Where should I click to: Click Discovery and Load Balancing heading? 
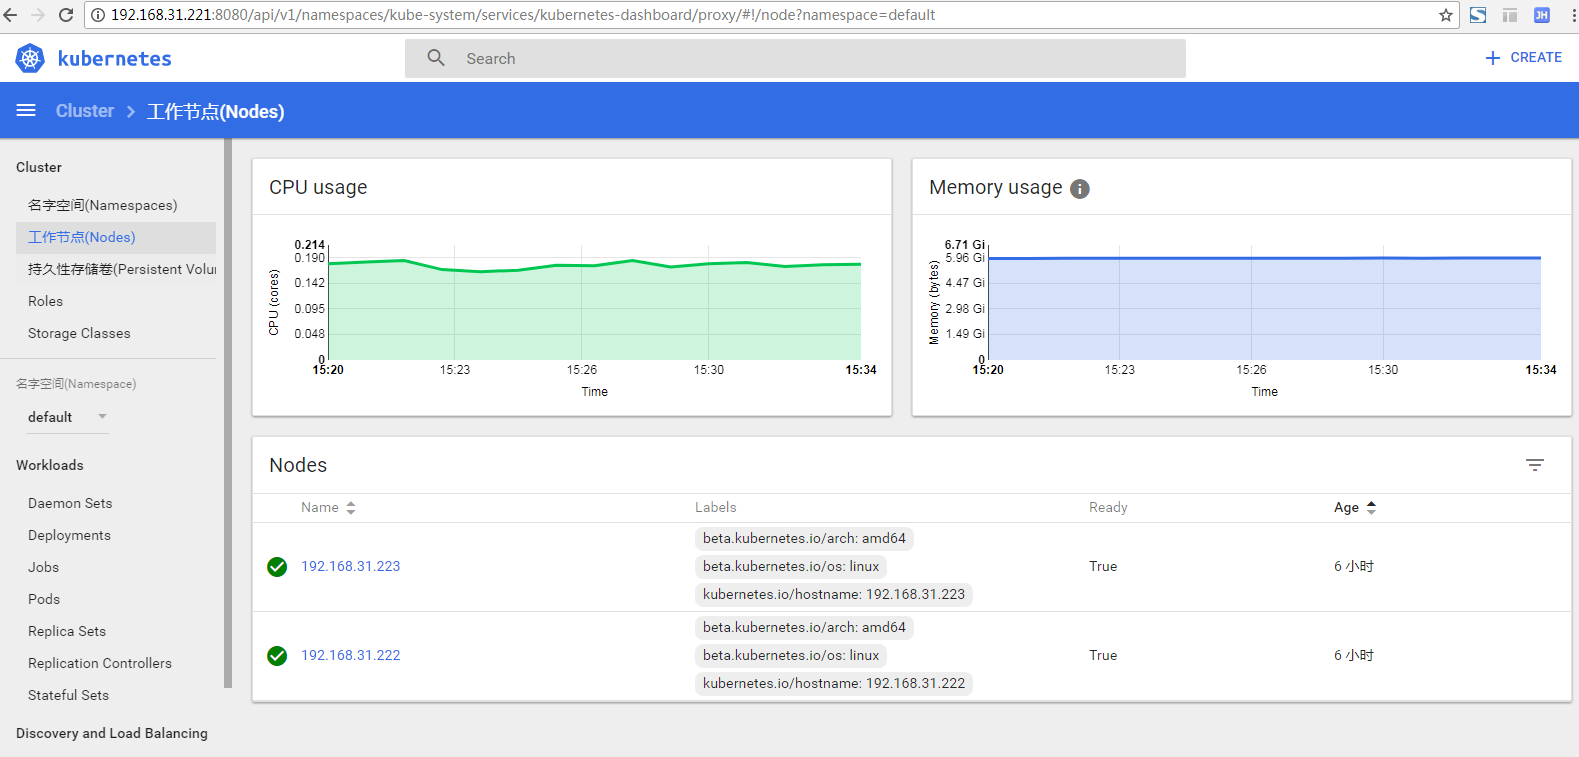pyautogui.click(x=112, y=733)
